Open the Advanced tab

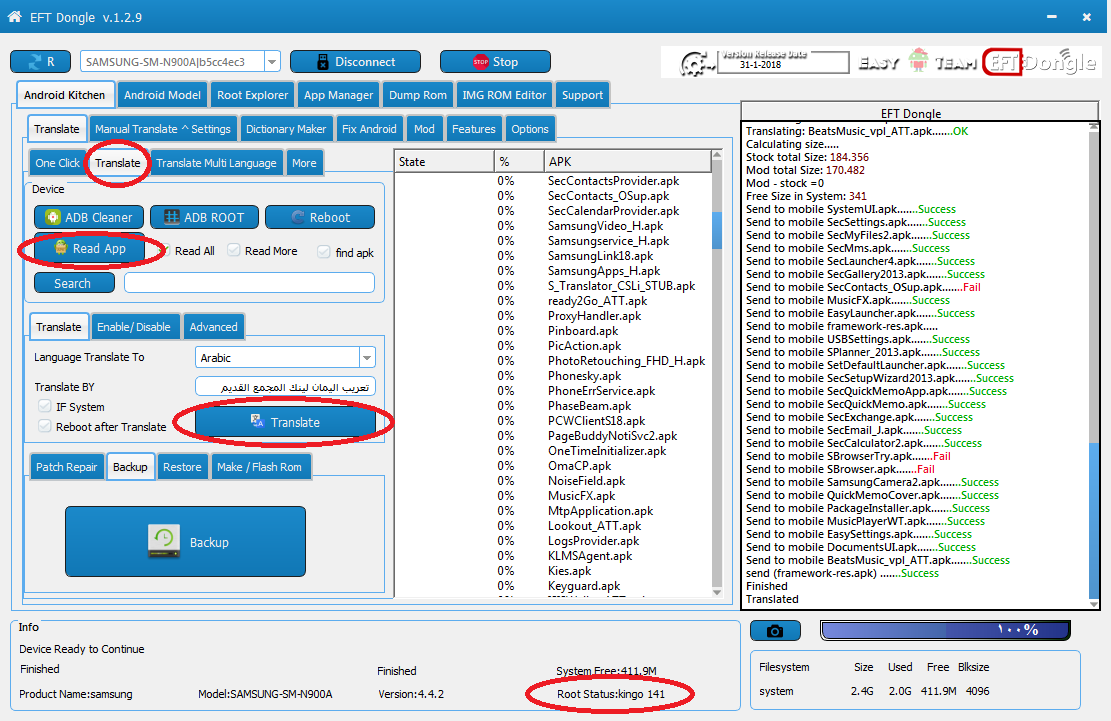[x=213, y=327]
